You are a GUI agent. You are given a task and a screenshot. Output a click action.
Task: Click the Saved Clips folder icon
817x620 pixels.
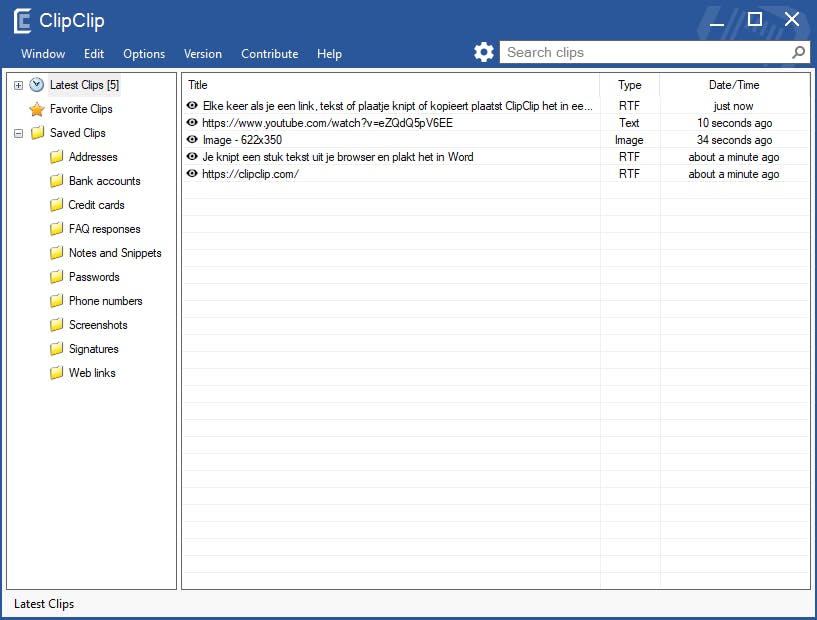pyautogui.click(x=38, y=133)
